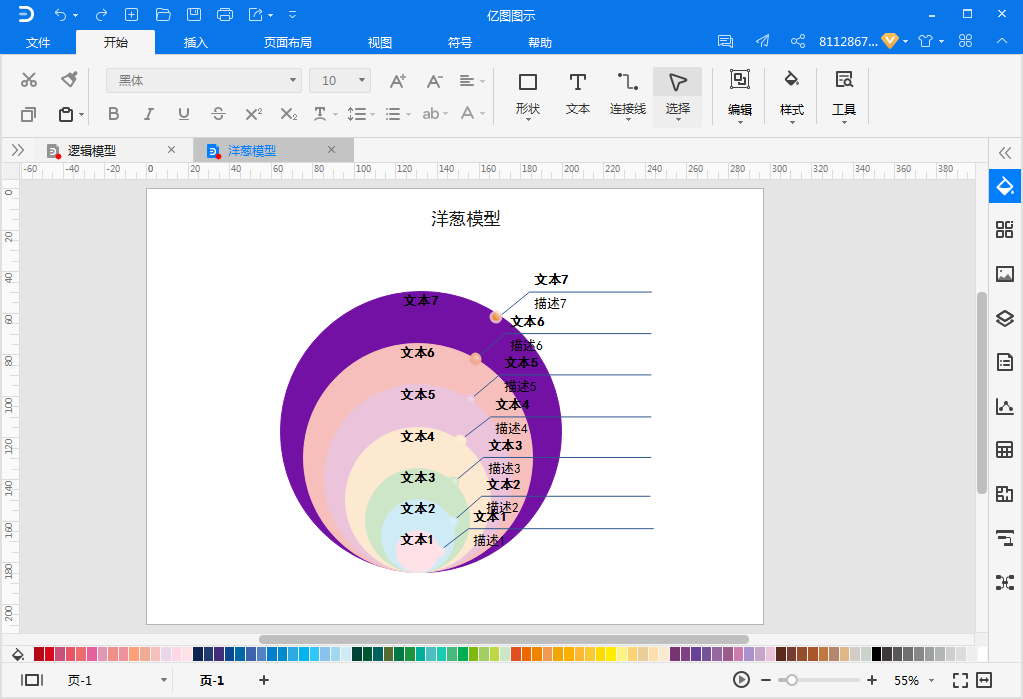This screenshot has height=699, width=1023.
Task: Toggle Strikethrough formatting
Action: click(219, 114)
